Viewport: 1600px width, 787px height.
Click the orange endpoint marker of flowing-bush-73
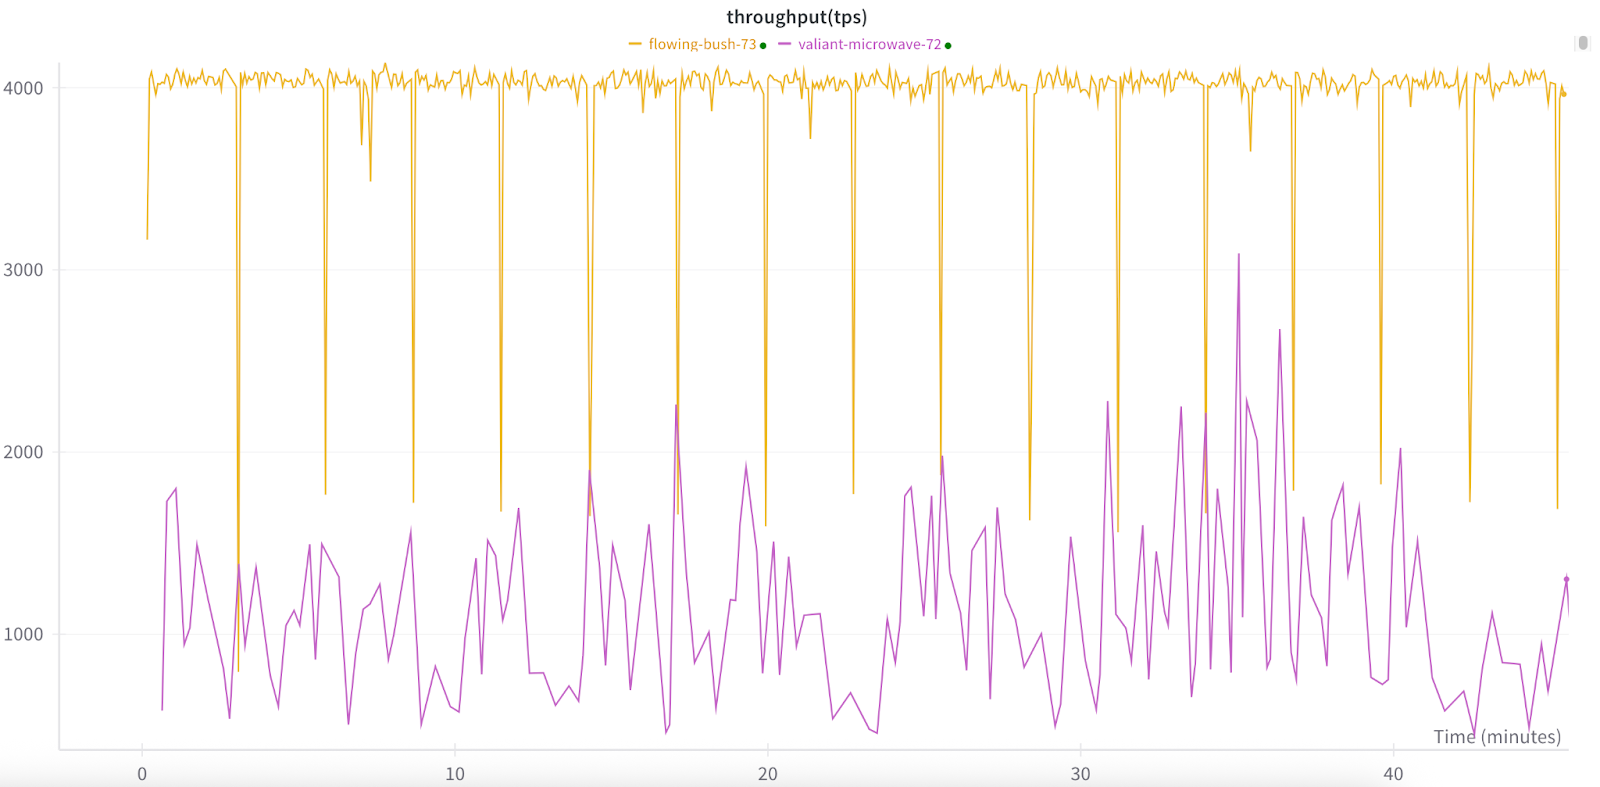tap(1564, 94)
